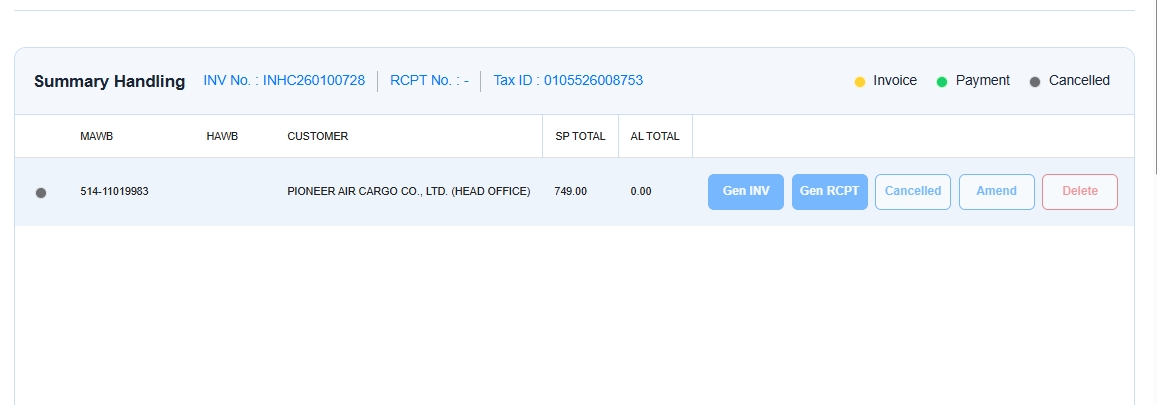Click the green Payment legend dot
This screenshot has height=405, width=1157.
[941, 81]
